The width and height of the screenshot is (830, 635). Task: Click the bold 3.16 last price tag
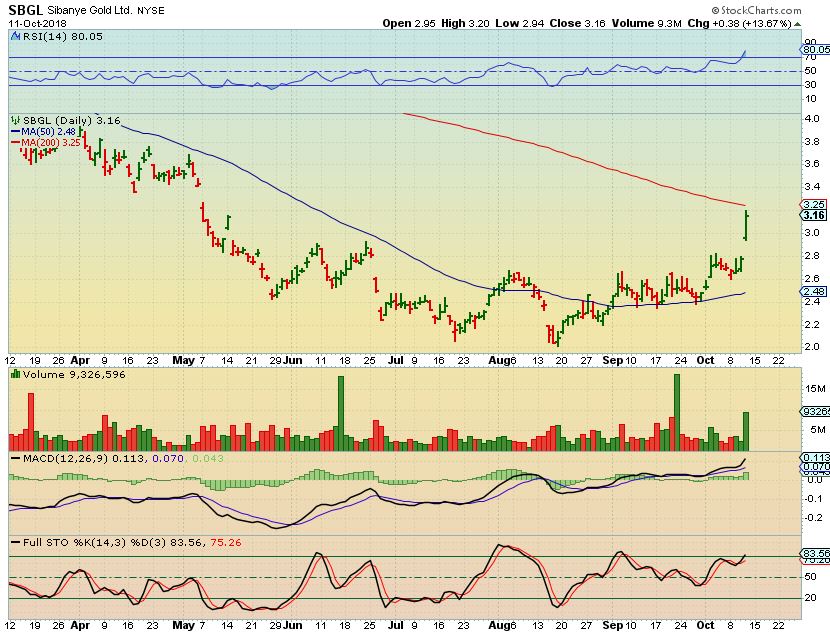[814, 215]
